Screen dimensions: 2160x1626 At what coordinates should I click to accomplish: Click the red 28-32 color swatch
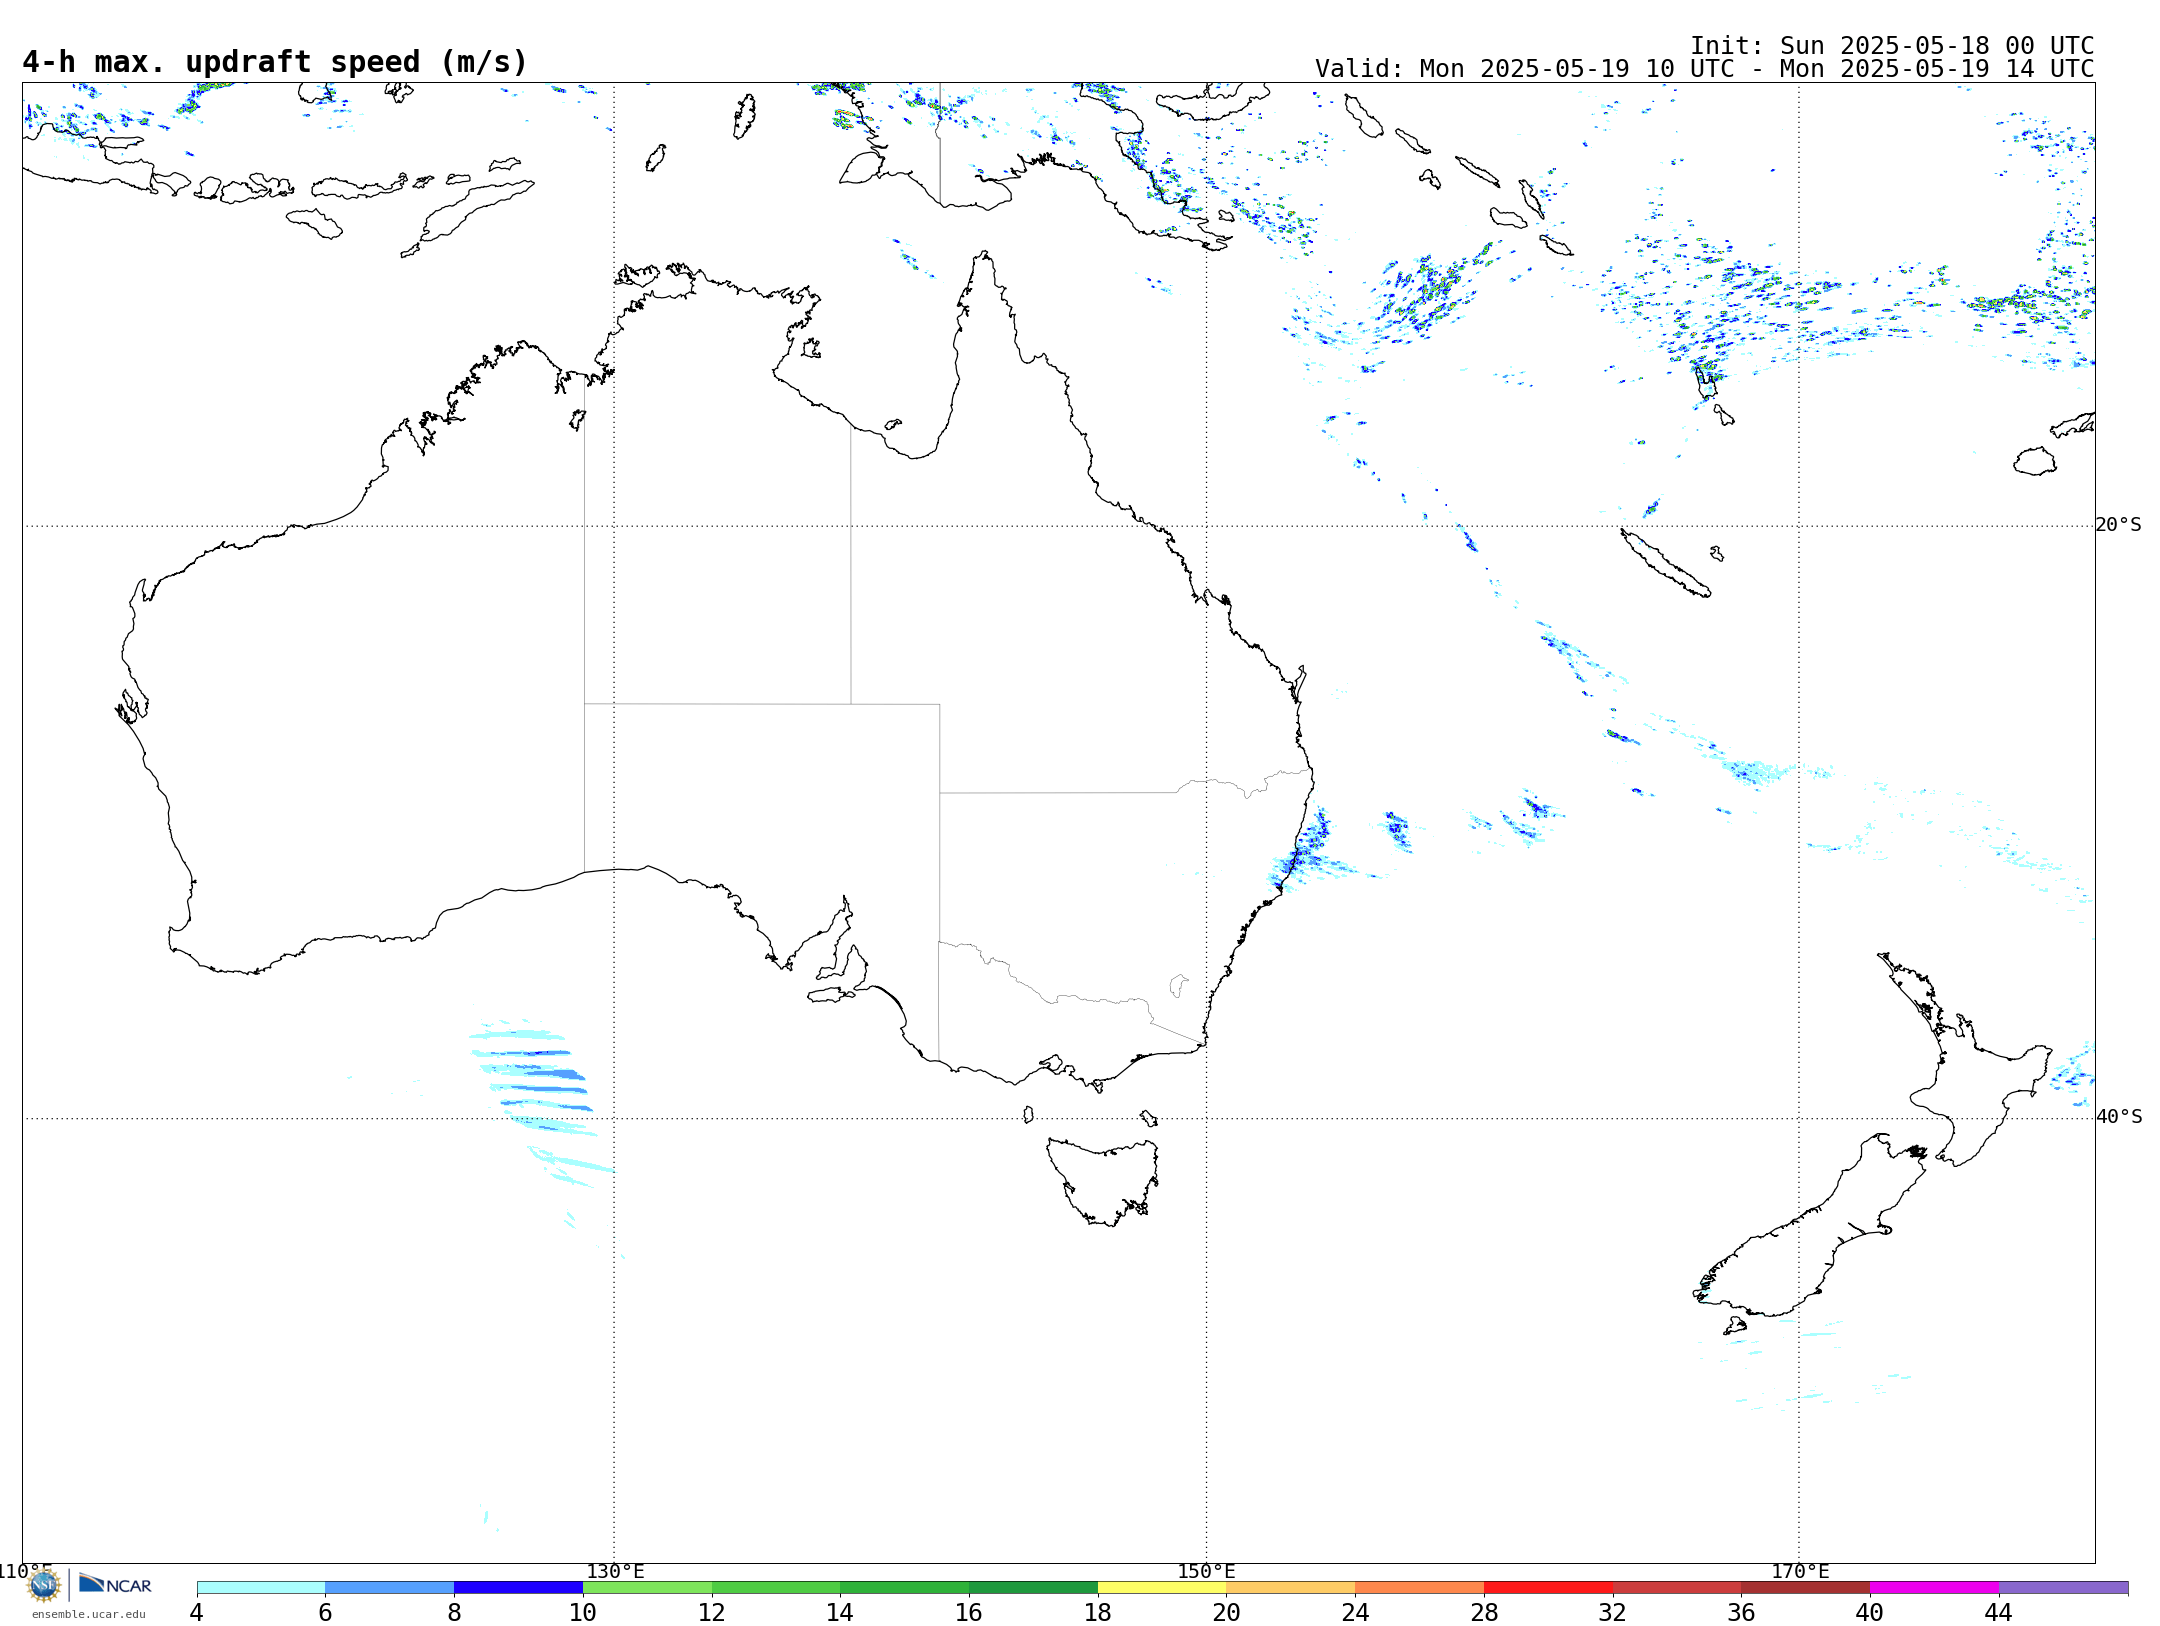(1548, 1588)
